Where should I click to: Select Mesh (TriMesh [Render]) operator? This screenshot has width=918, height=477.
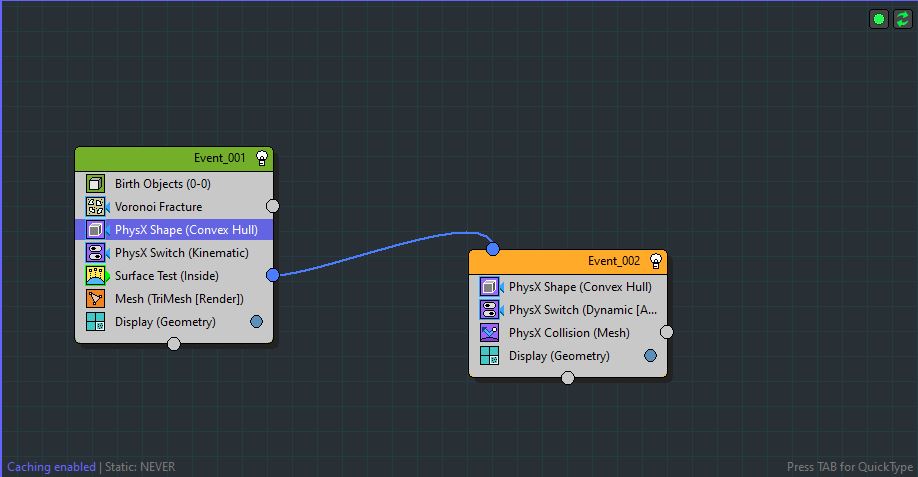coord(174,298)
